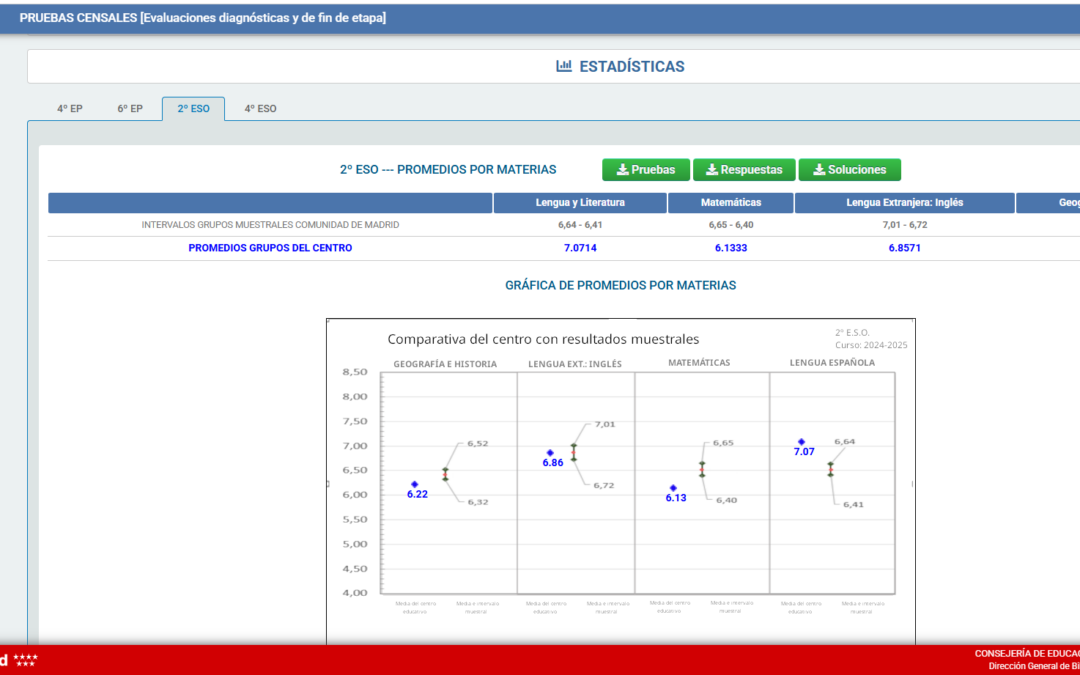The height and width of the screenshot is (675, 1080).
Task: Go to the 4º ESO tab
Action: point(260,109)
